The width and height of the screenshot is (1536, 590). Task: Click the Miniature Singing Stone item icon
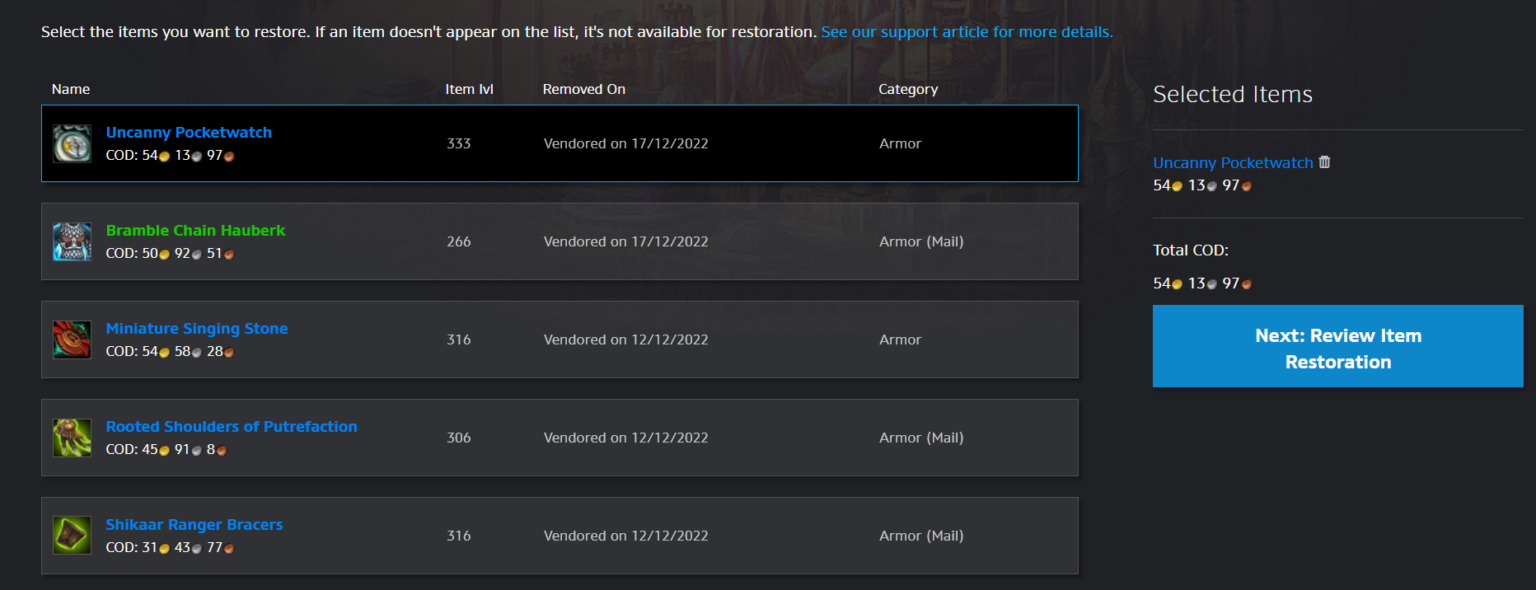(71, 338)
